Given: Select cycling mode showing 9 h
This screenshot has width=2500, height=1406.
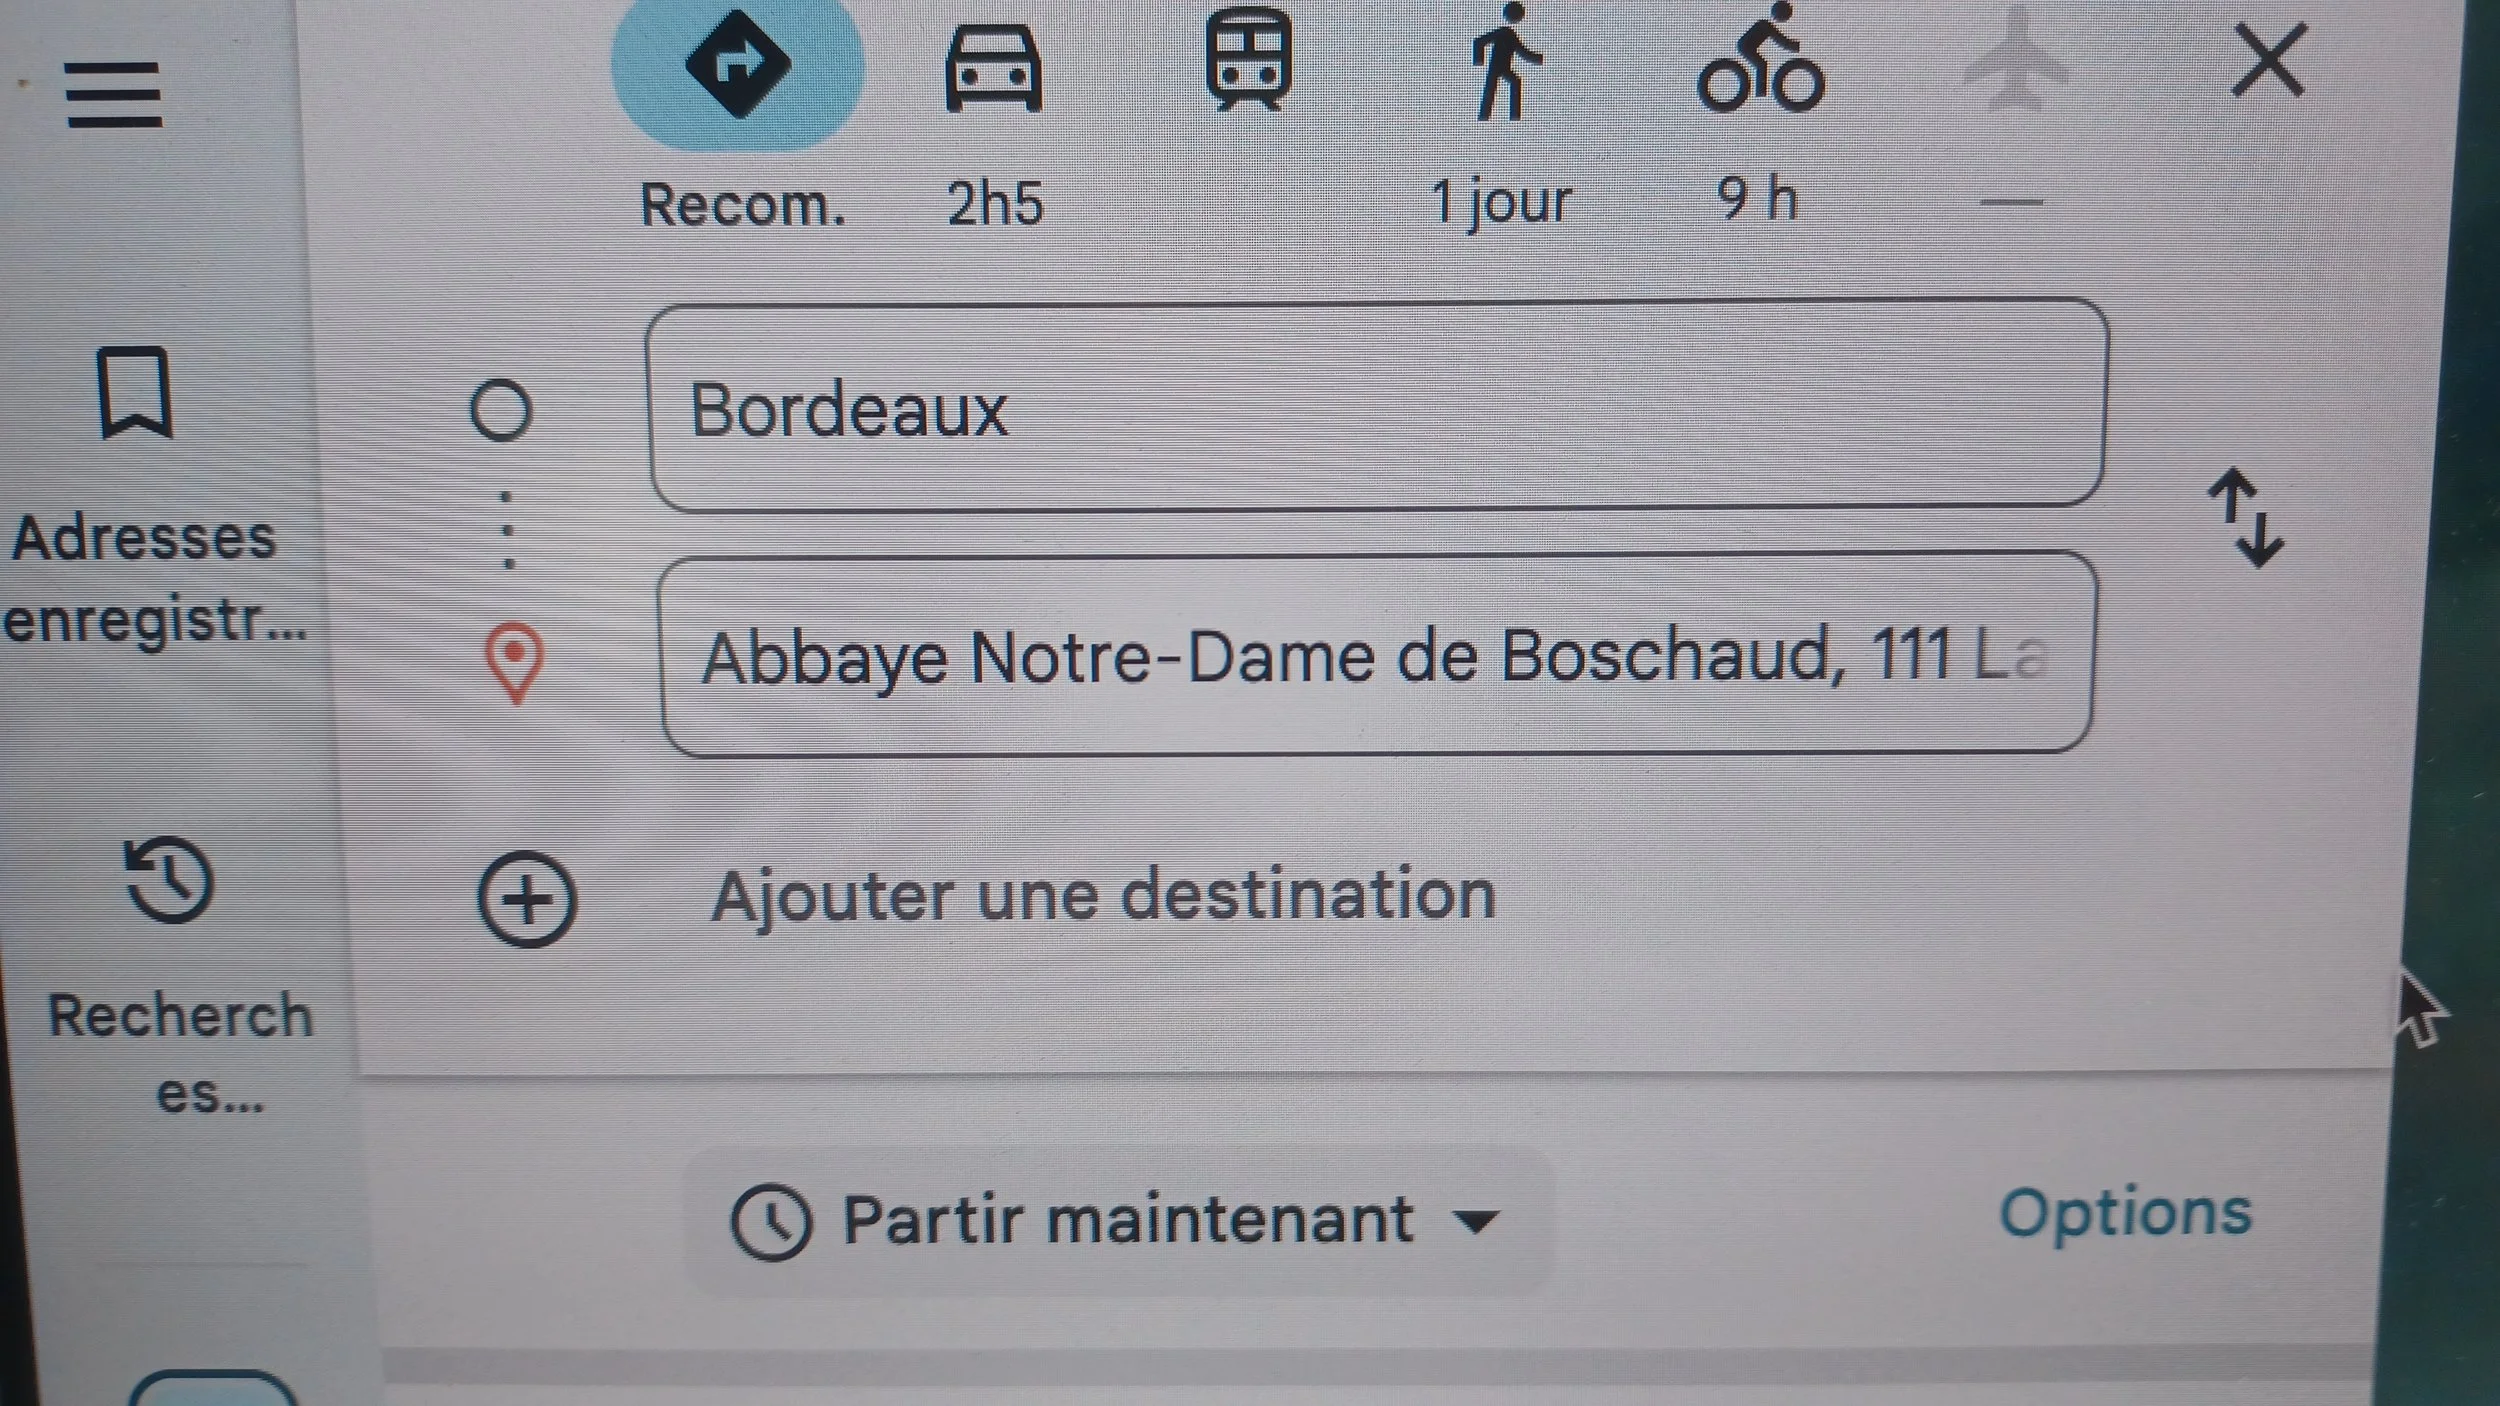Looking at the screenshot, I should [x=1761, y=58].
